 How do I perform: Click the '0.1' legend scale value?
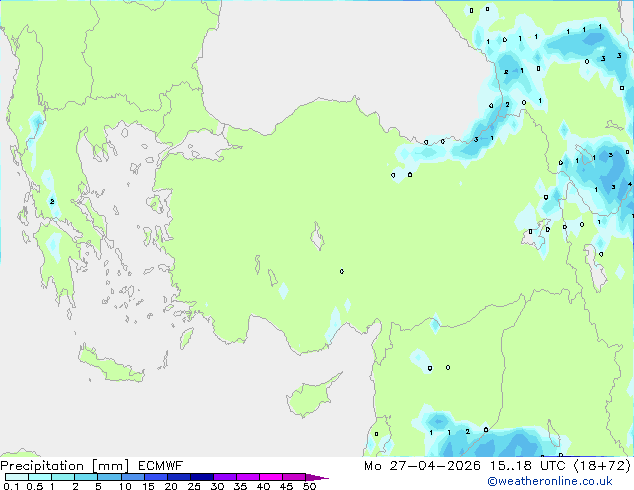coord(11,486)
